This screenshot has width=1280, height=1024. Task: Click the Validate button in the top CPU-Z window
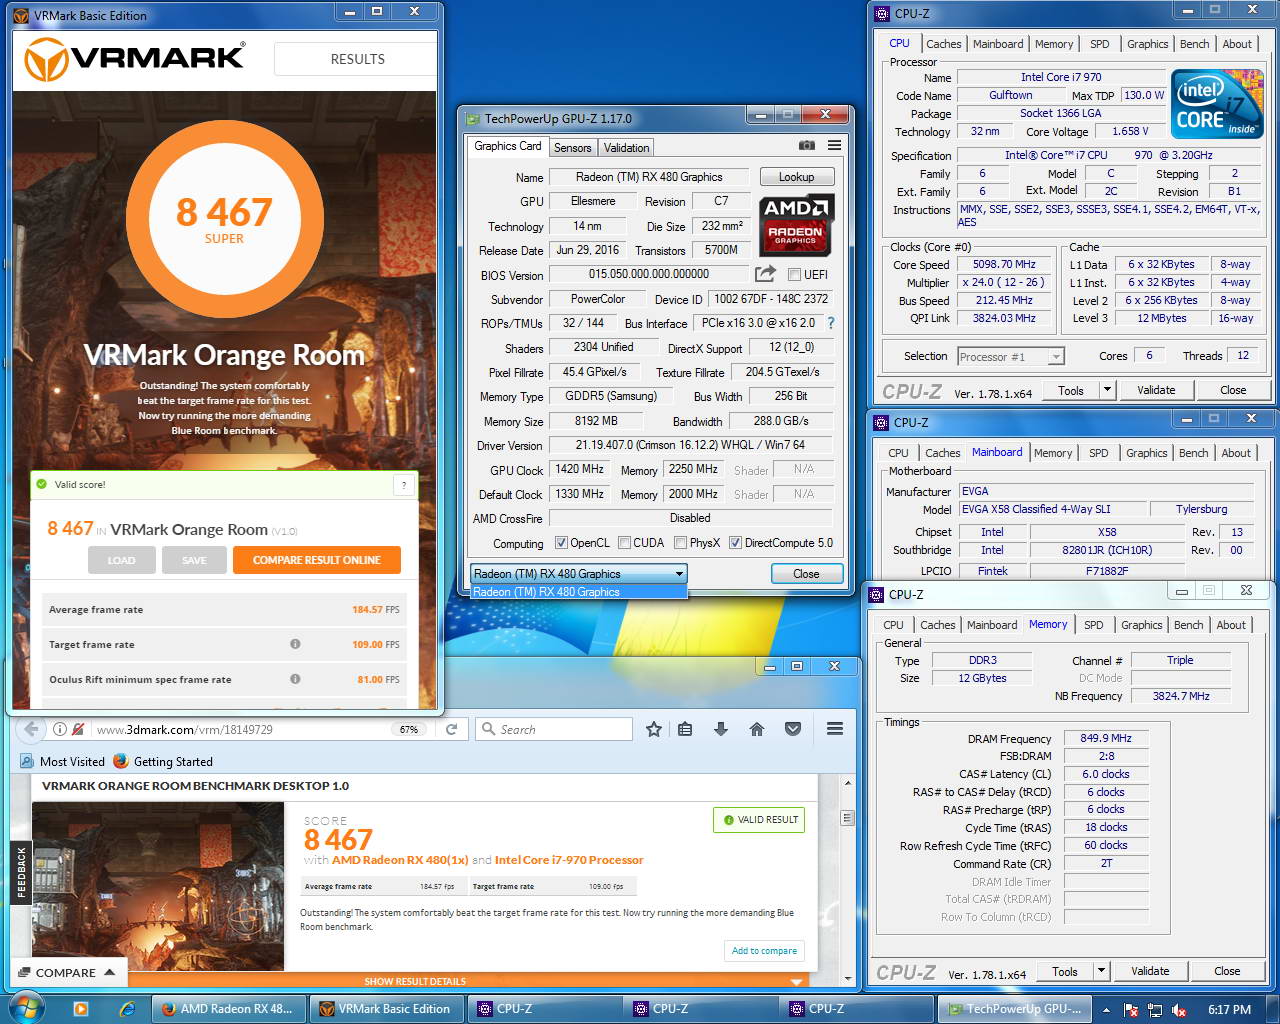point(1156,390)
